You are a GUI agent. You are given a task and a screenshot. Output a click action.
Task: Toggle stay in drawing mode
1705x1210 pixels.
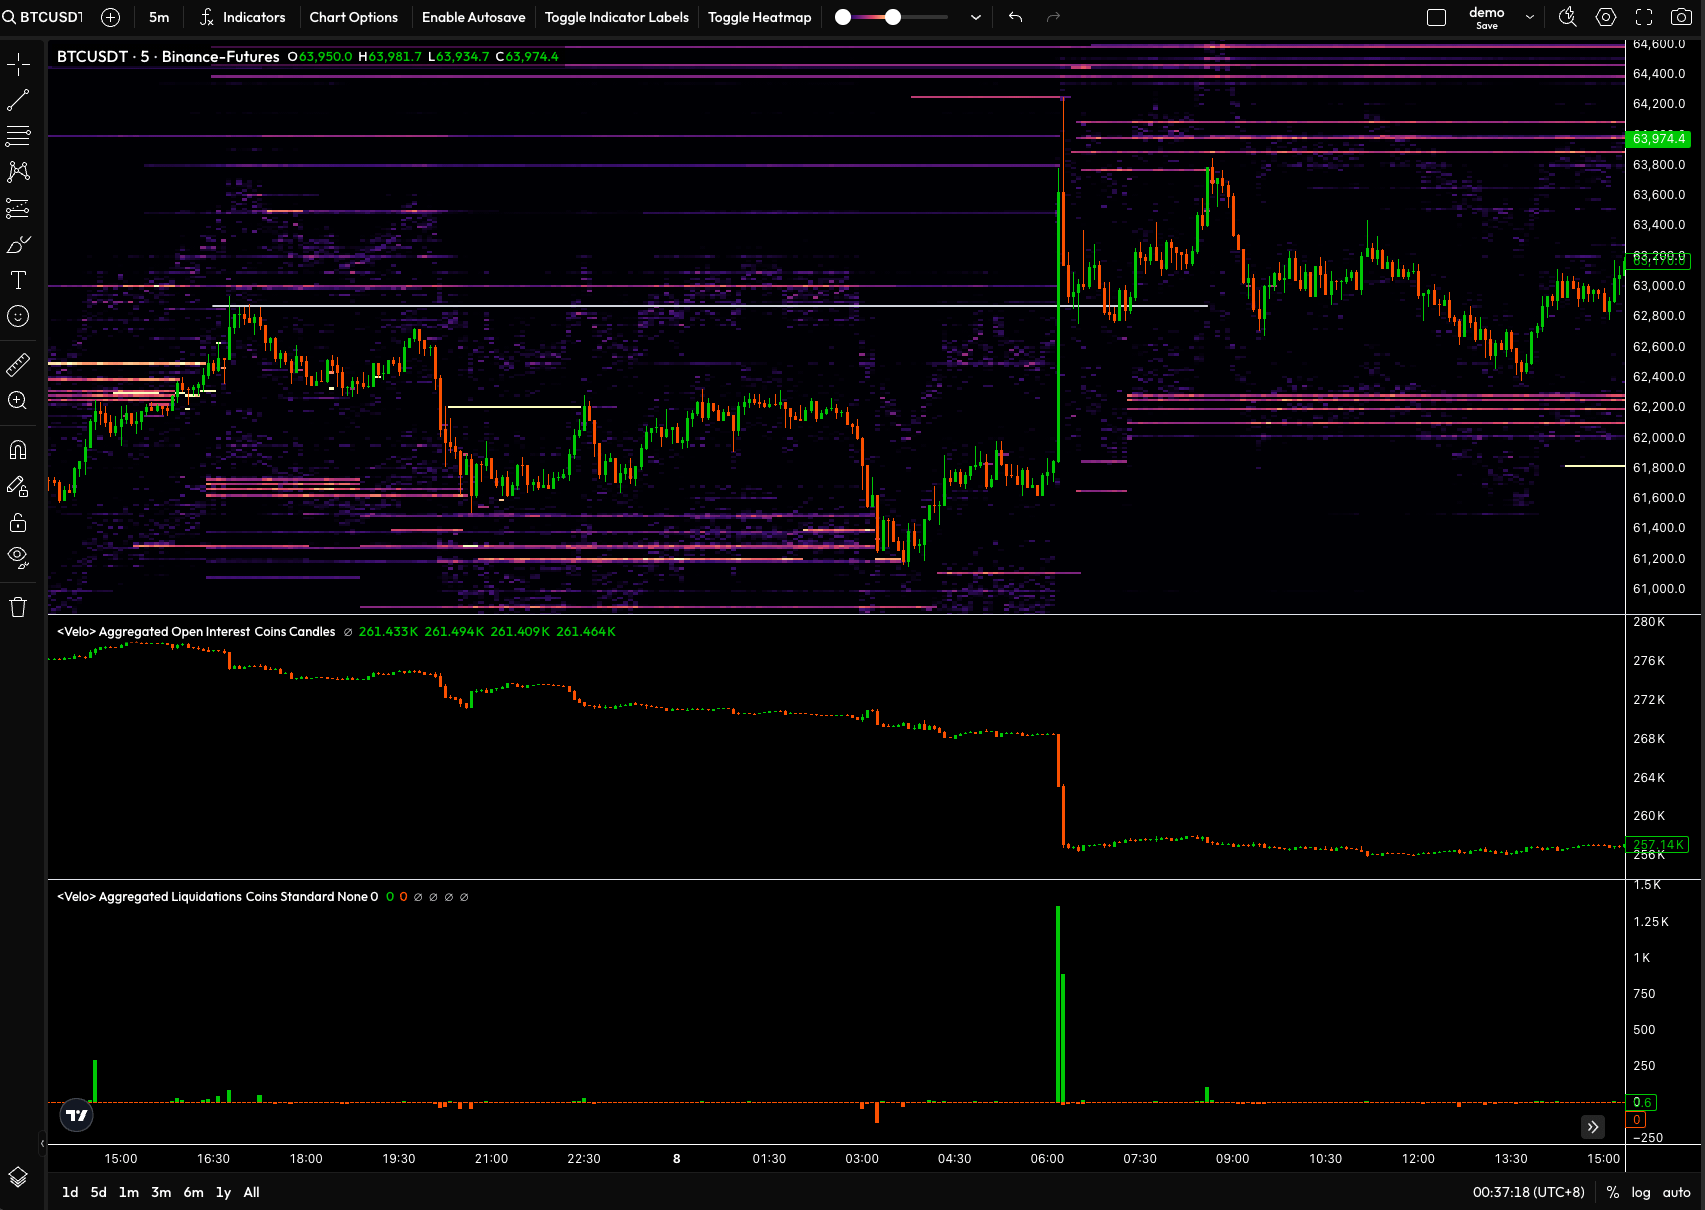pyautogui.click(x=18, y=486)
